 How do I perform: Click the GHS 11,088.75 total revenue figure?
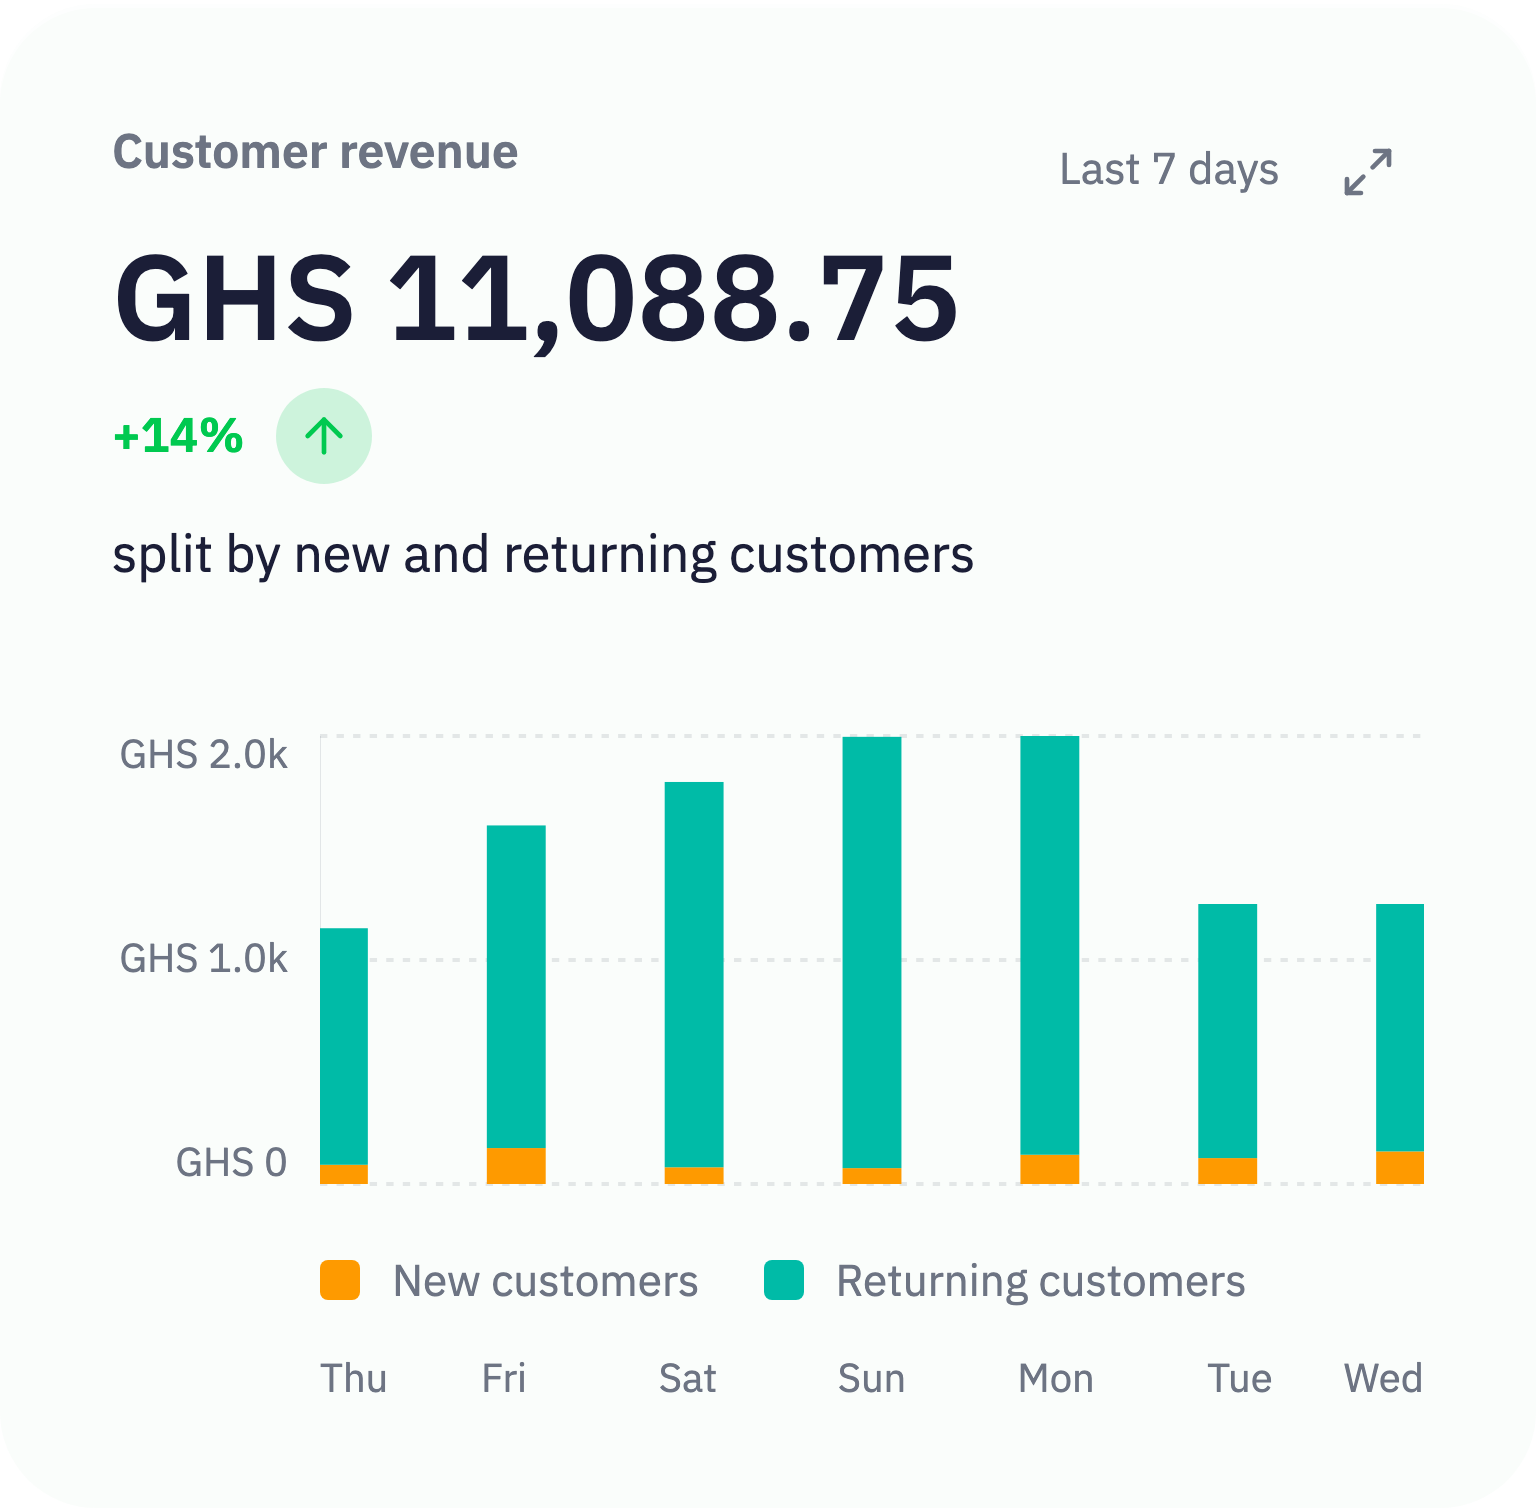[536, 300]
